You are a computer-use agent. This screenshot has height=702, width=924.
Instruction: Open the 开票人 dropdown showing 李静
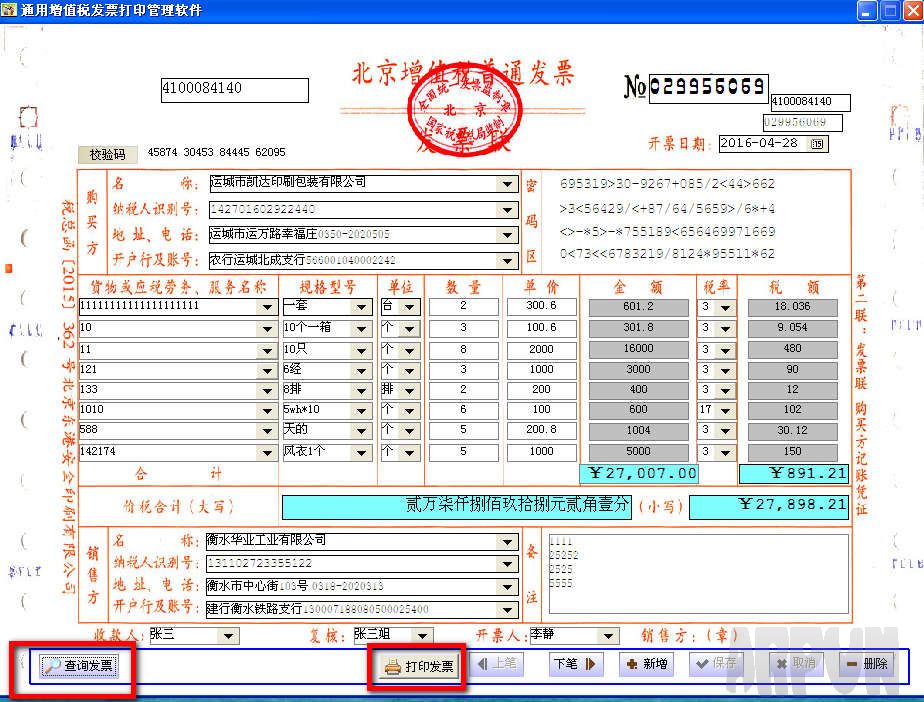[608, 635]
